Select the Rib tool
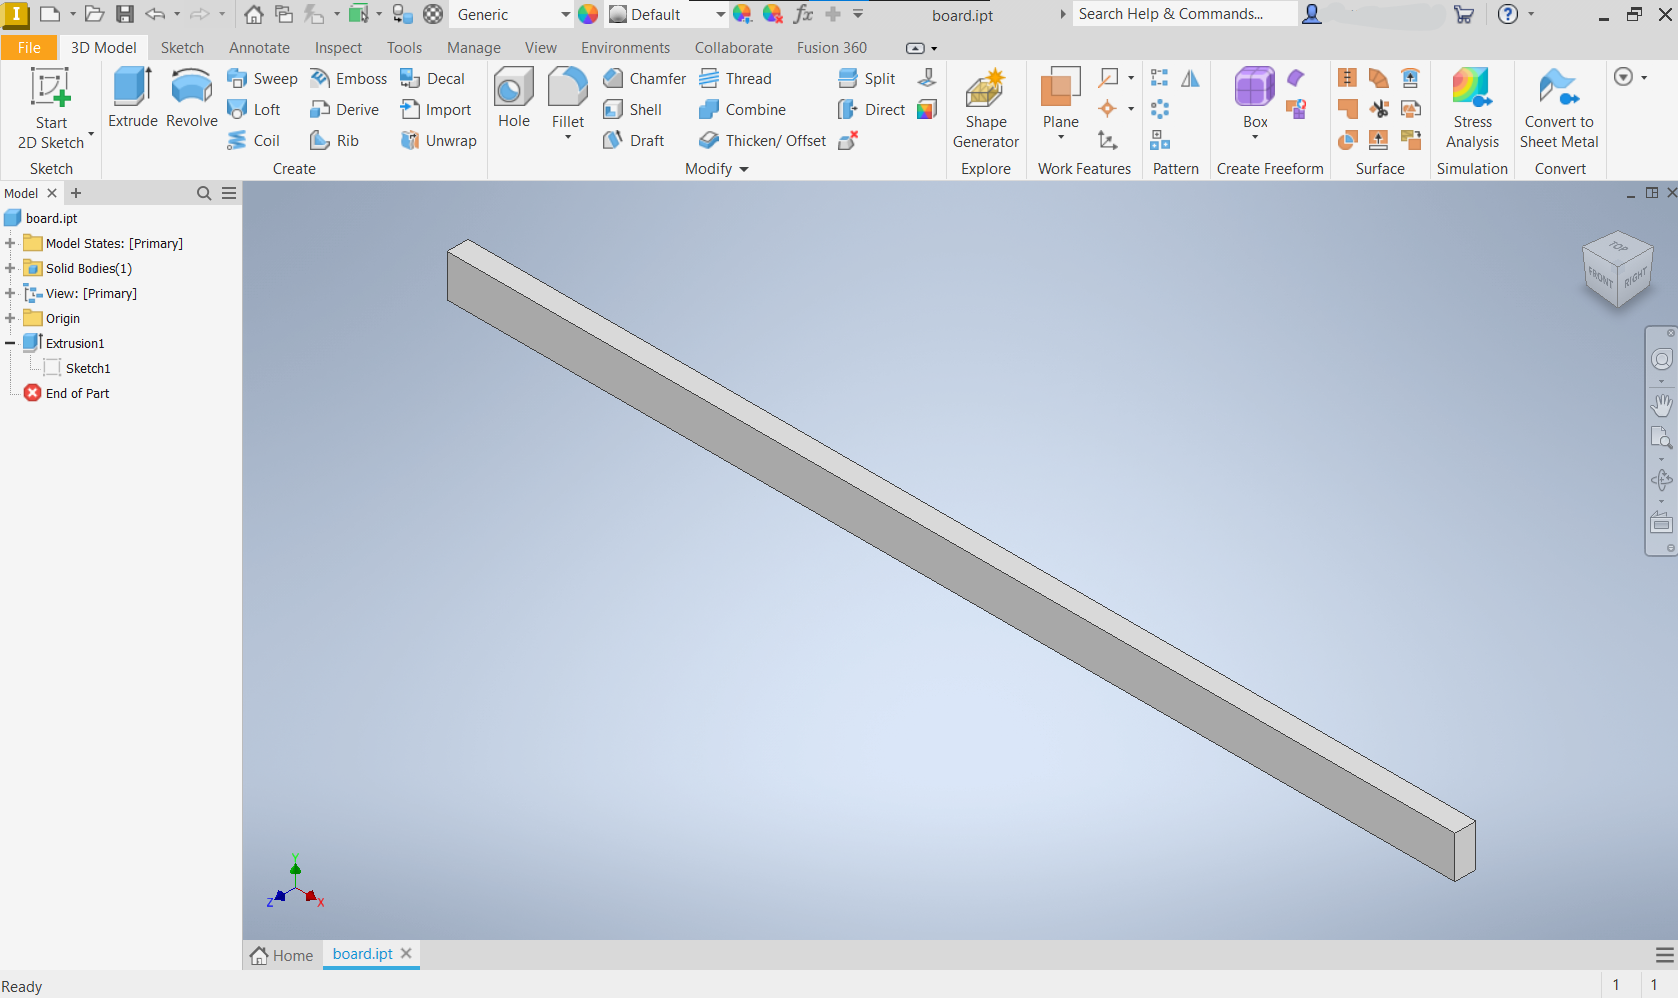1678x998 pixels. click(x=334, y=141)
